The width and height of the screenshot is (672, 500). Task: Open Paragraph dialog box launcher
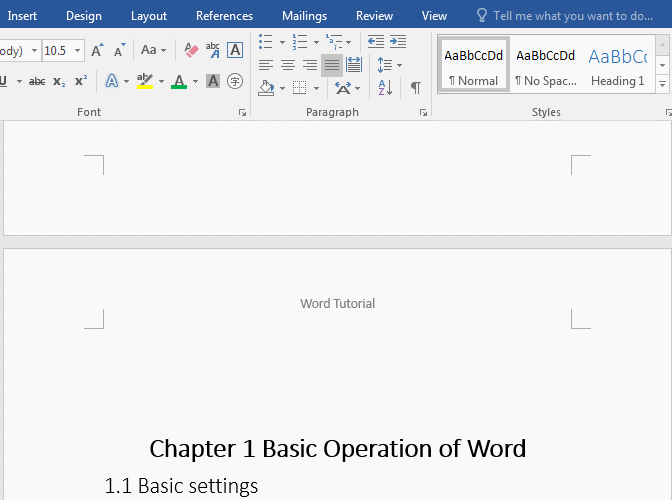click(423, 113)
